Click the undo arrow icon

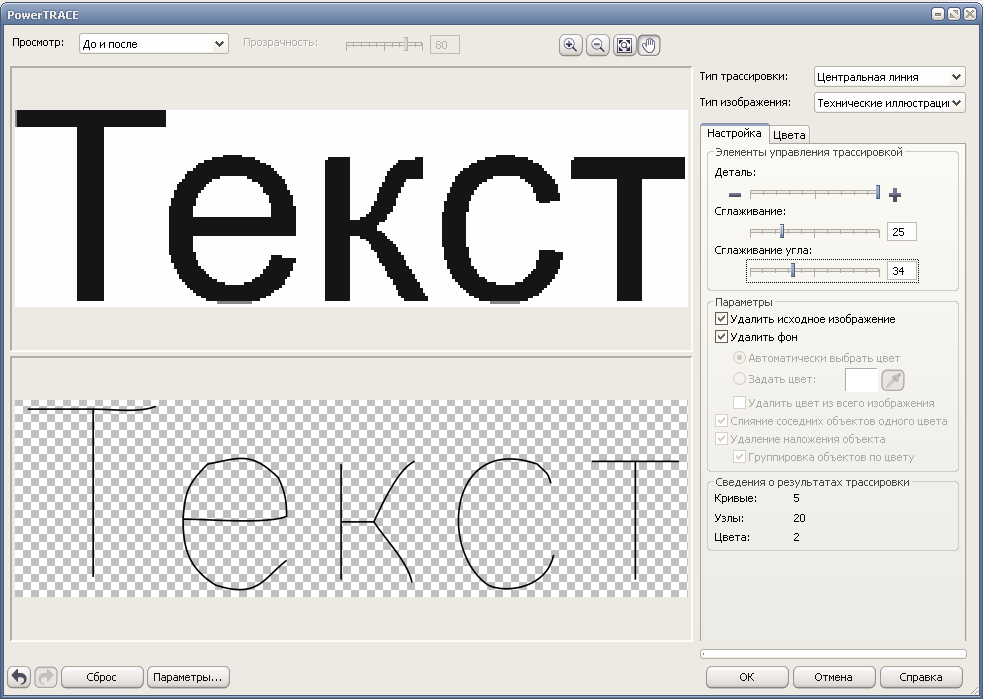pos(19,677)
